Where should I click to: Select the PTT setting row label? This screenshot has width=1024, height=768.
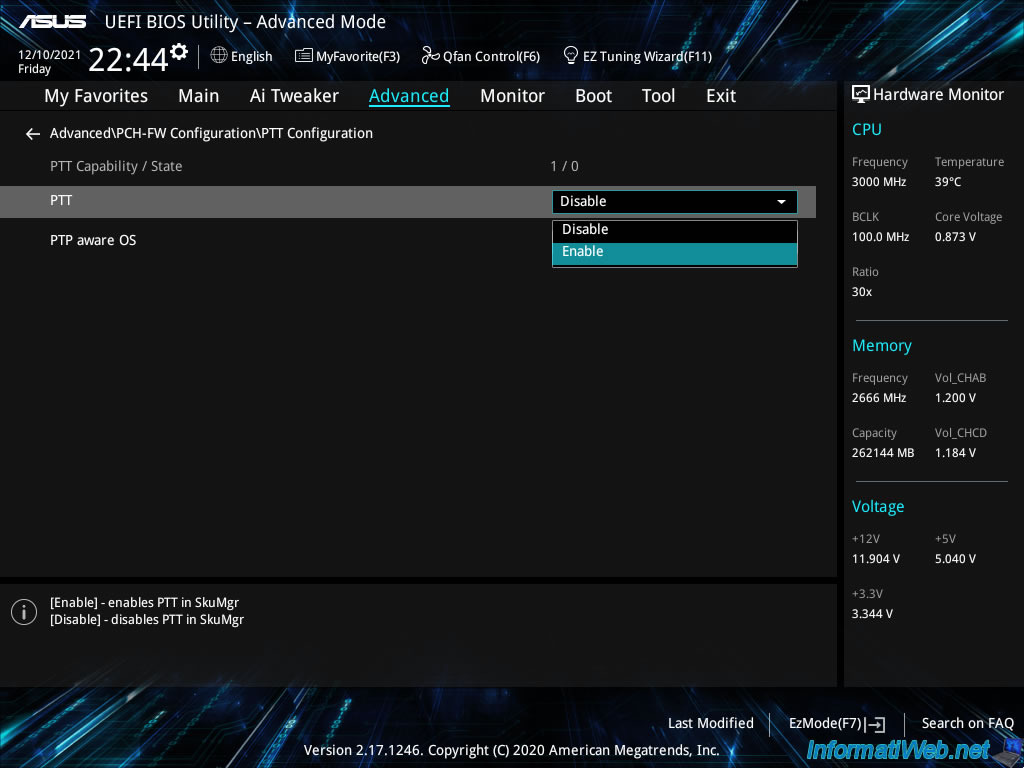[61, 200]
